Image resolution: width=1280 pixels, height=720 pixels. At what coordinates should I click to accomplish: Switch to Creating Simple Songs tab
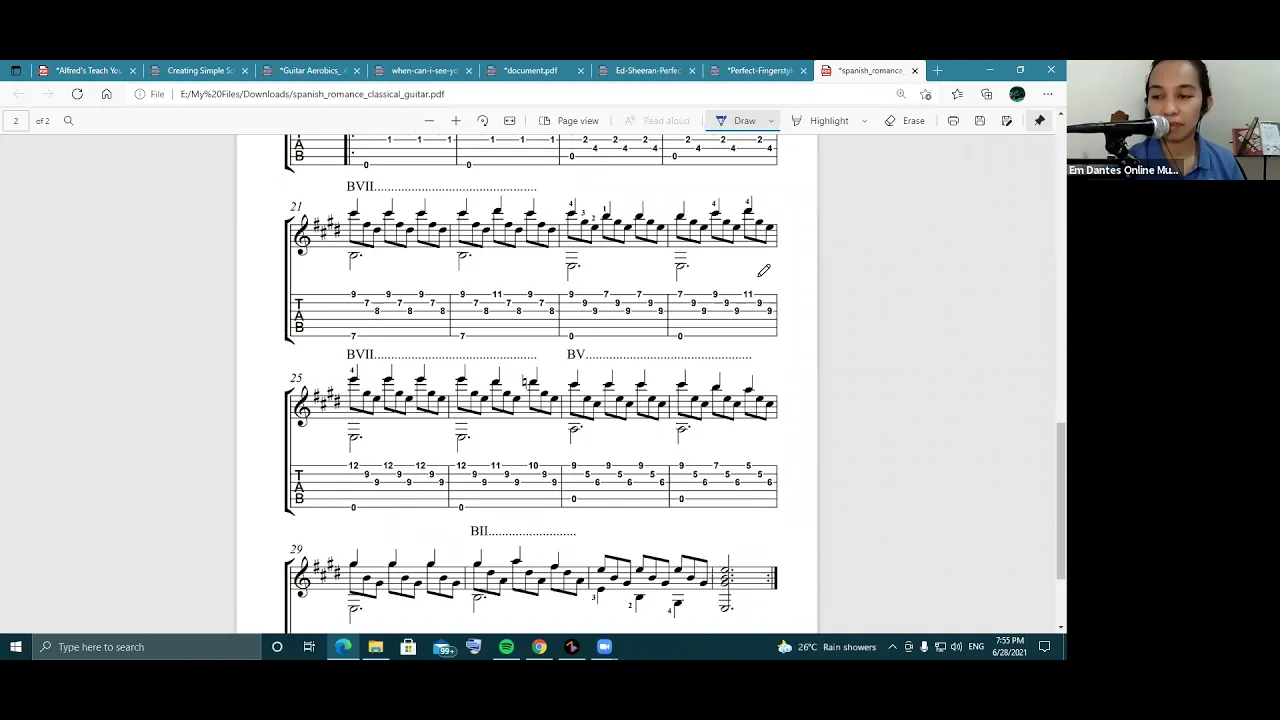(x=200, y=71)
